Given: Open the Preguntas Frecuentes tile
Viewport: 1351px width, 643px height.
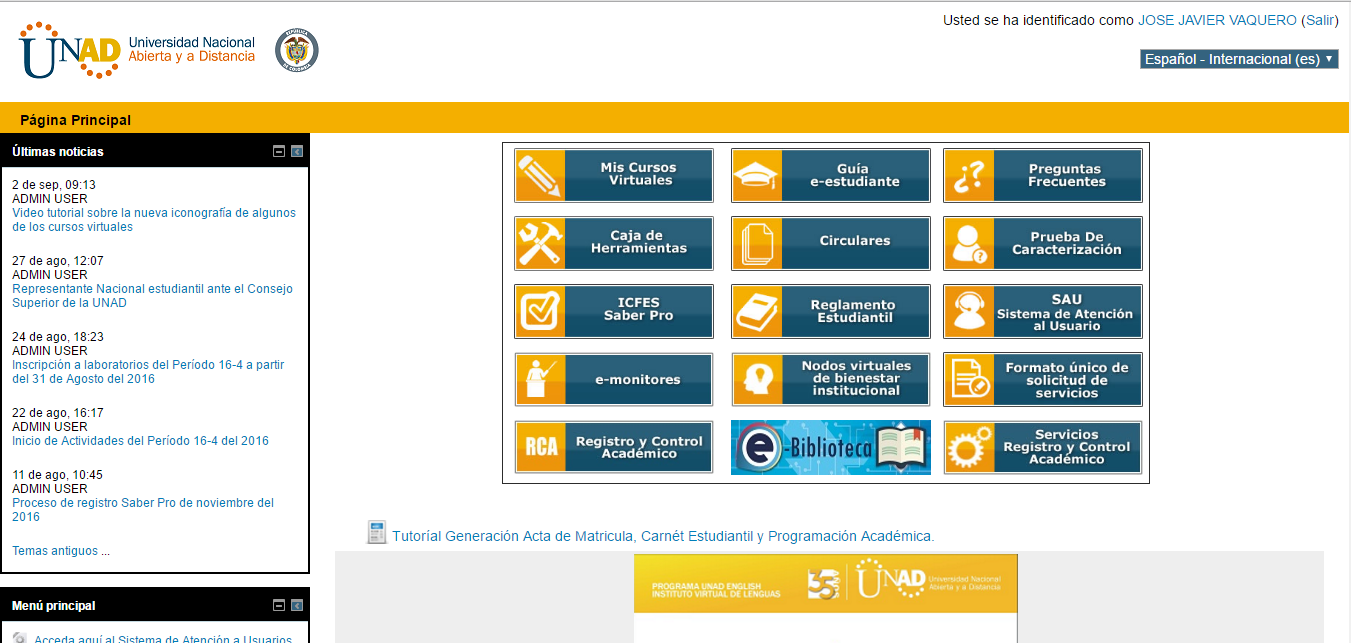Looking at the screenshot, I should click(1043, 175).
